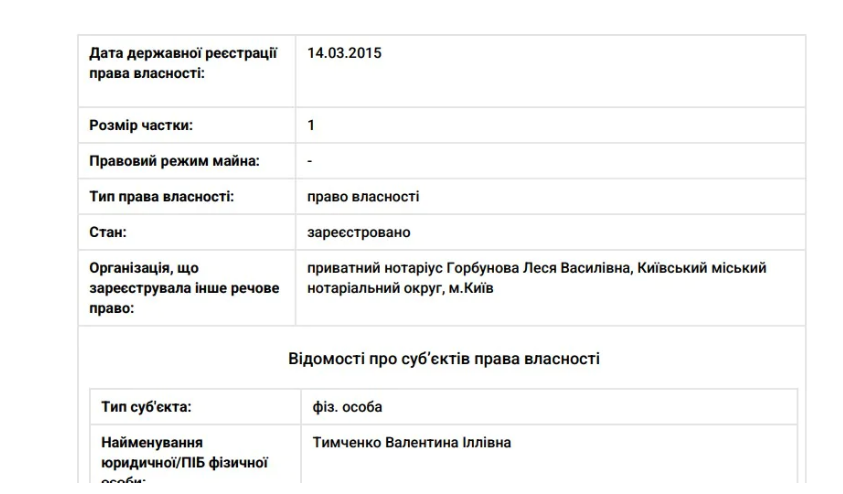Click the 'Правовий режим майна' label

coord(174,161)
